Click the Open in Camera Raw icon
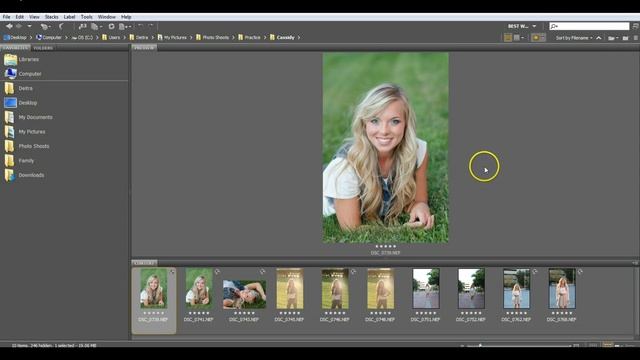 coord(111,26)
